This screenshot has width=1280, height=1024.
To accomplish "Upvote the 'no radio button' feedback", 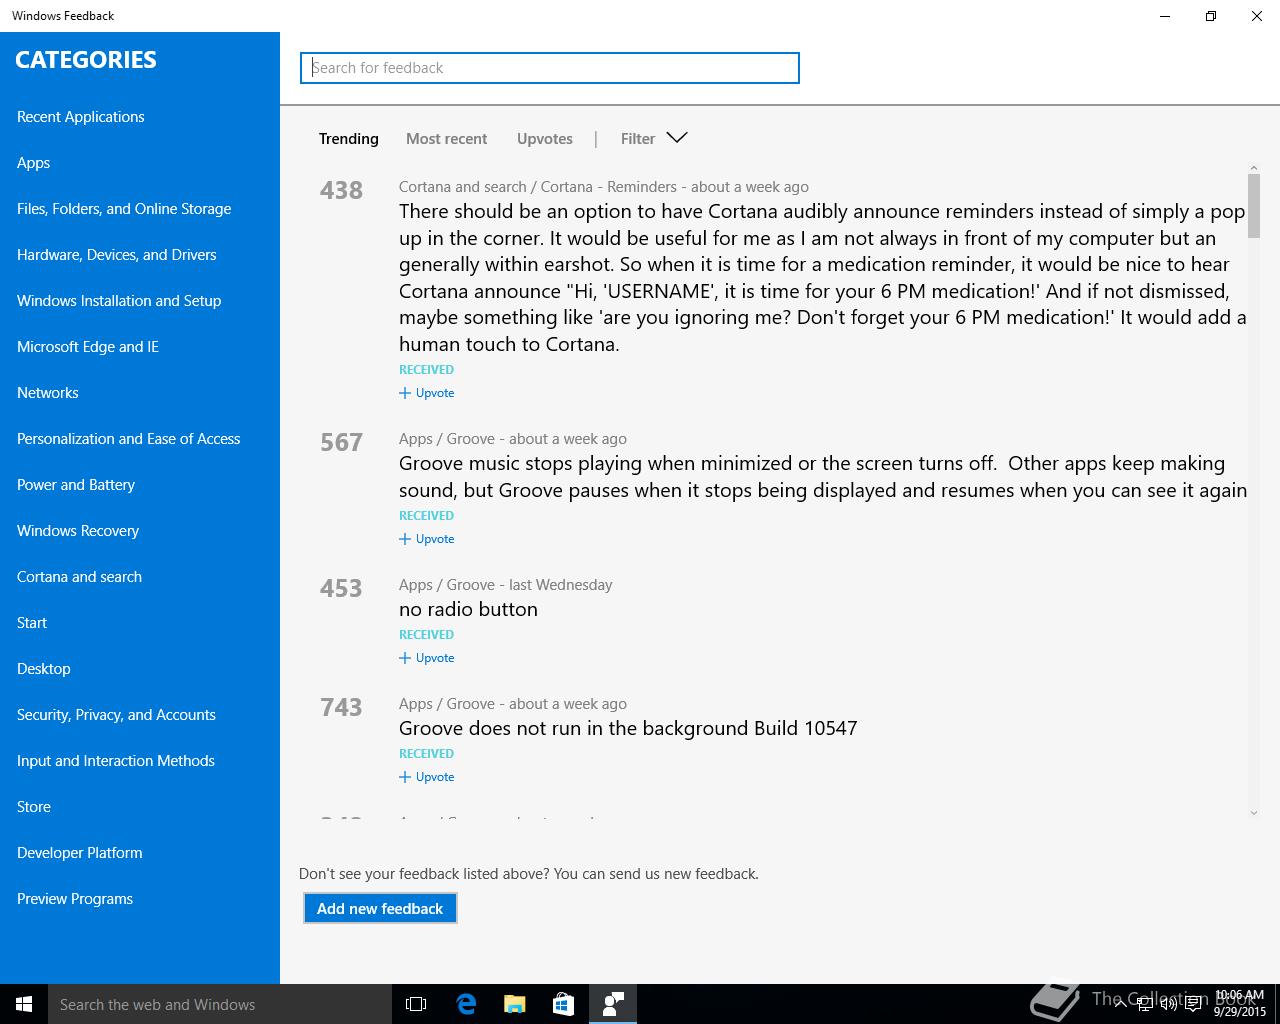I will tap(427, 658).
